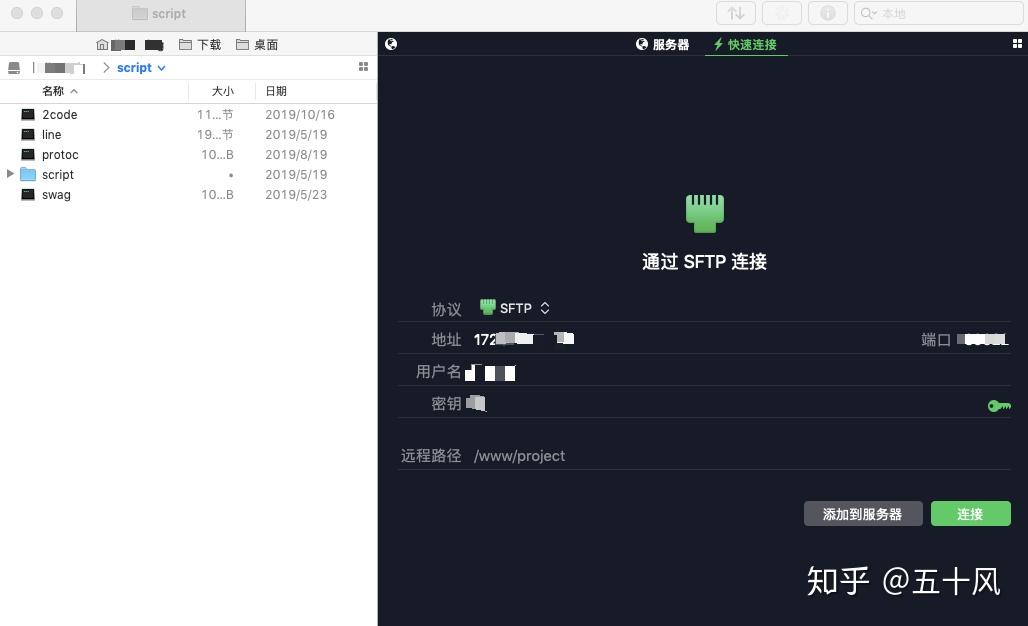1028x626 pixels.
Task: Click the disk icon in the path bar
Action: tap(13, 67)
